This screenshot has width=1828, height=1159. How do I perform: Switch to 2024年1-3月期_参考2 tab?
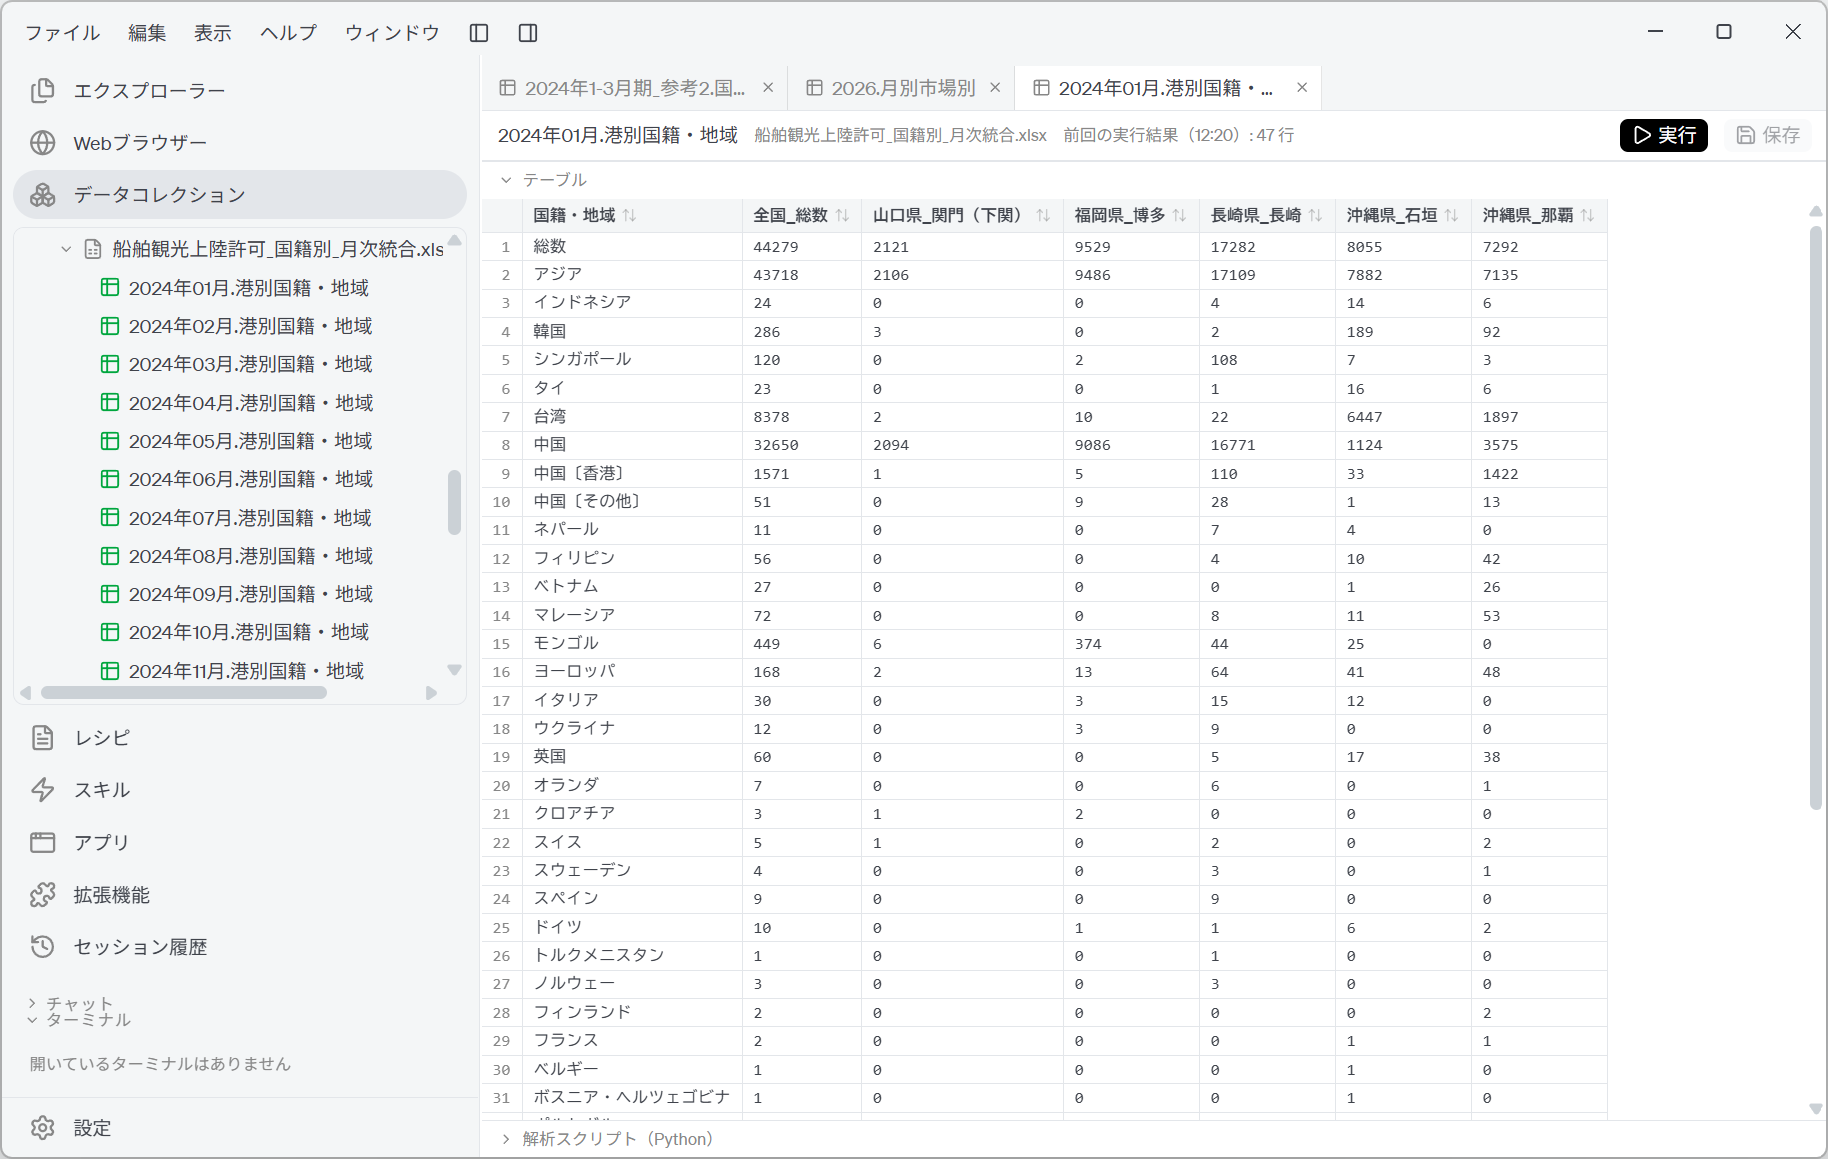(634, 88)
